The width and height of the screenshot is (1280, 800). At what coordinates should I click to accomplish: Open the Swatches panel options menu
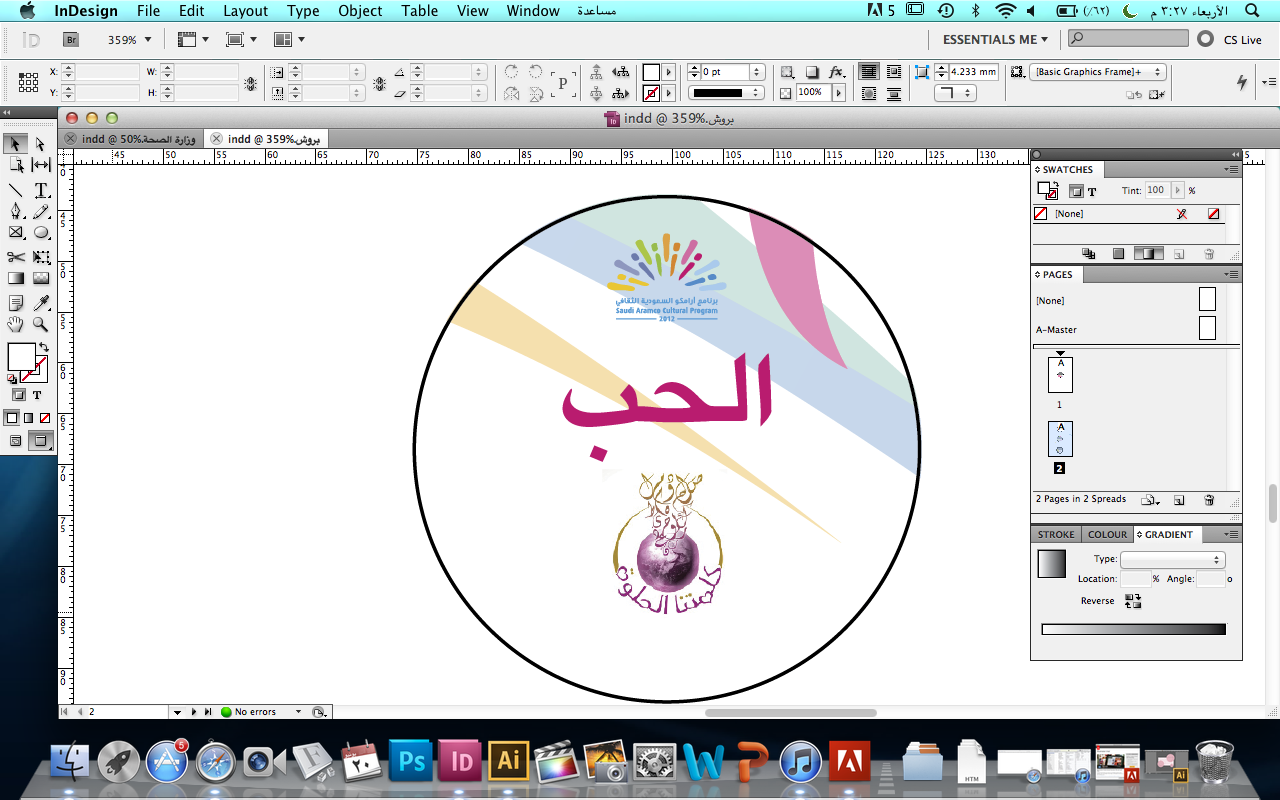point(1231,170)
